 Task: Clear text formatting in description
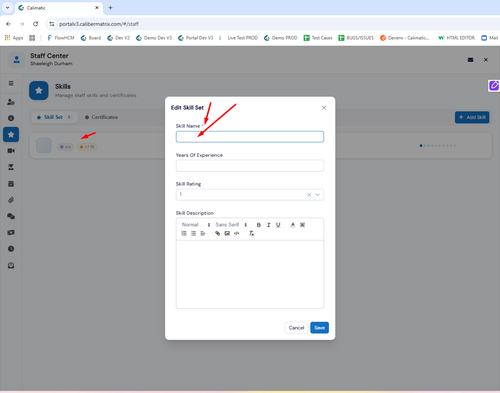pos(251,233)
